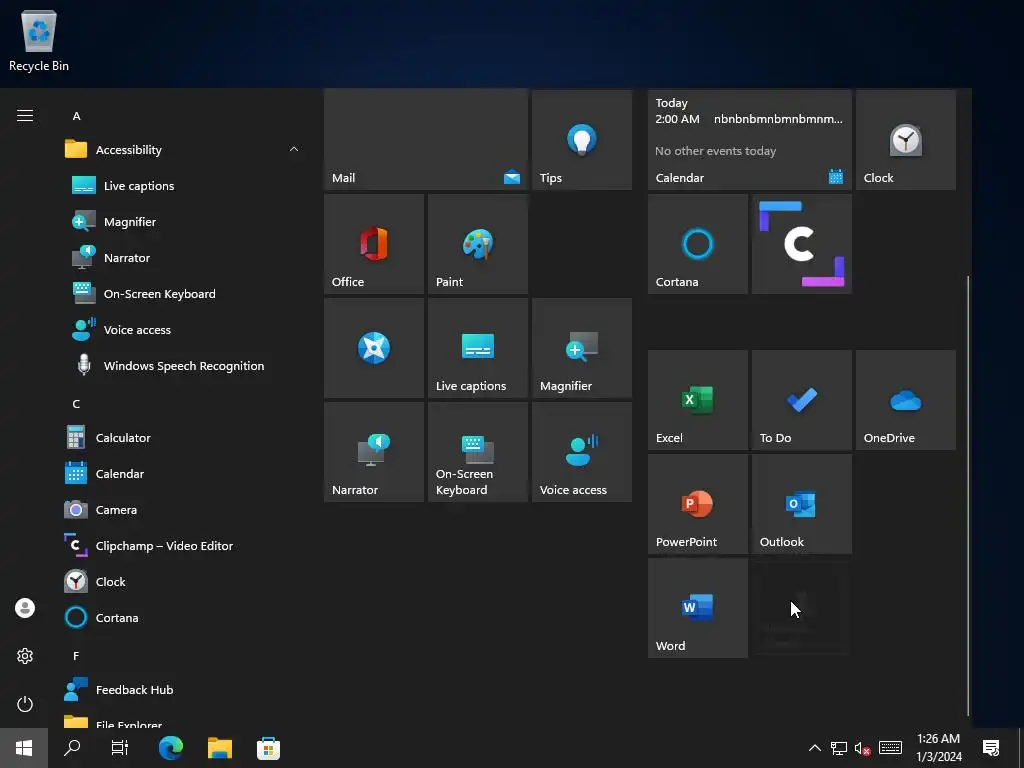Open the Calendar live tile
1024x768 pixels.
click(750, 140)
